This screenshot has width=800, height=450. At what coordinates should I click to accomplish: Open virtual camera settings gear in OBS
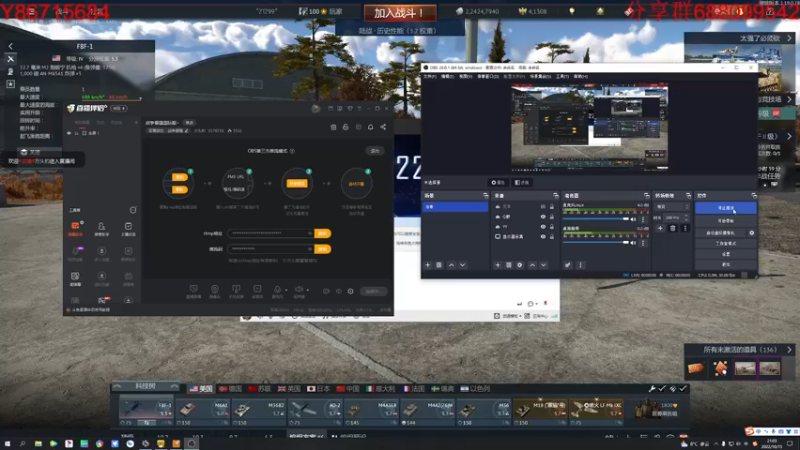click(752, 233)
